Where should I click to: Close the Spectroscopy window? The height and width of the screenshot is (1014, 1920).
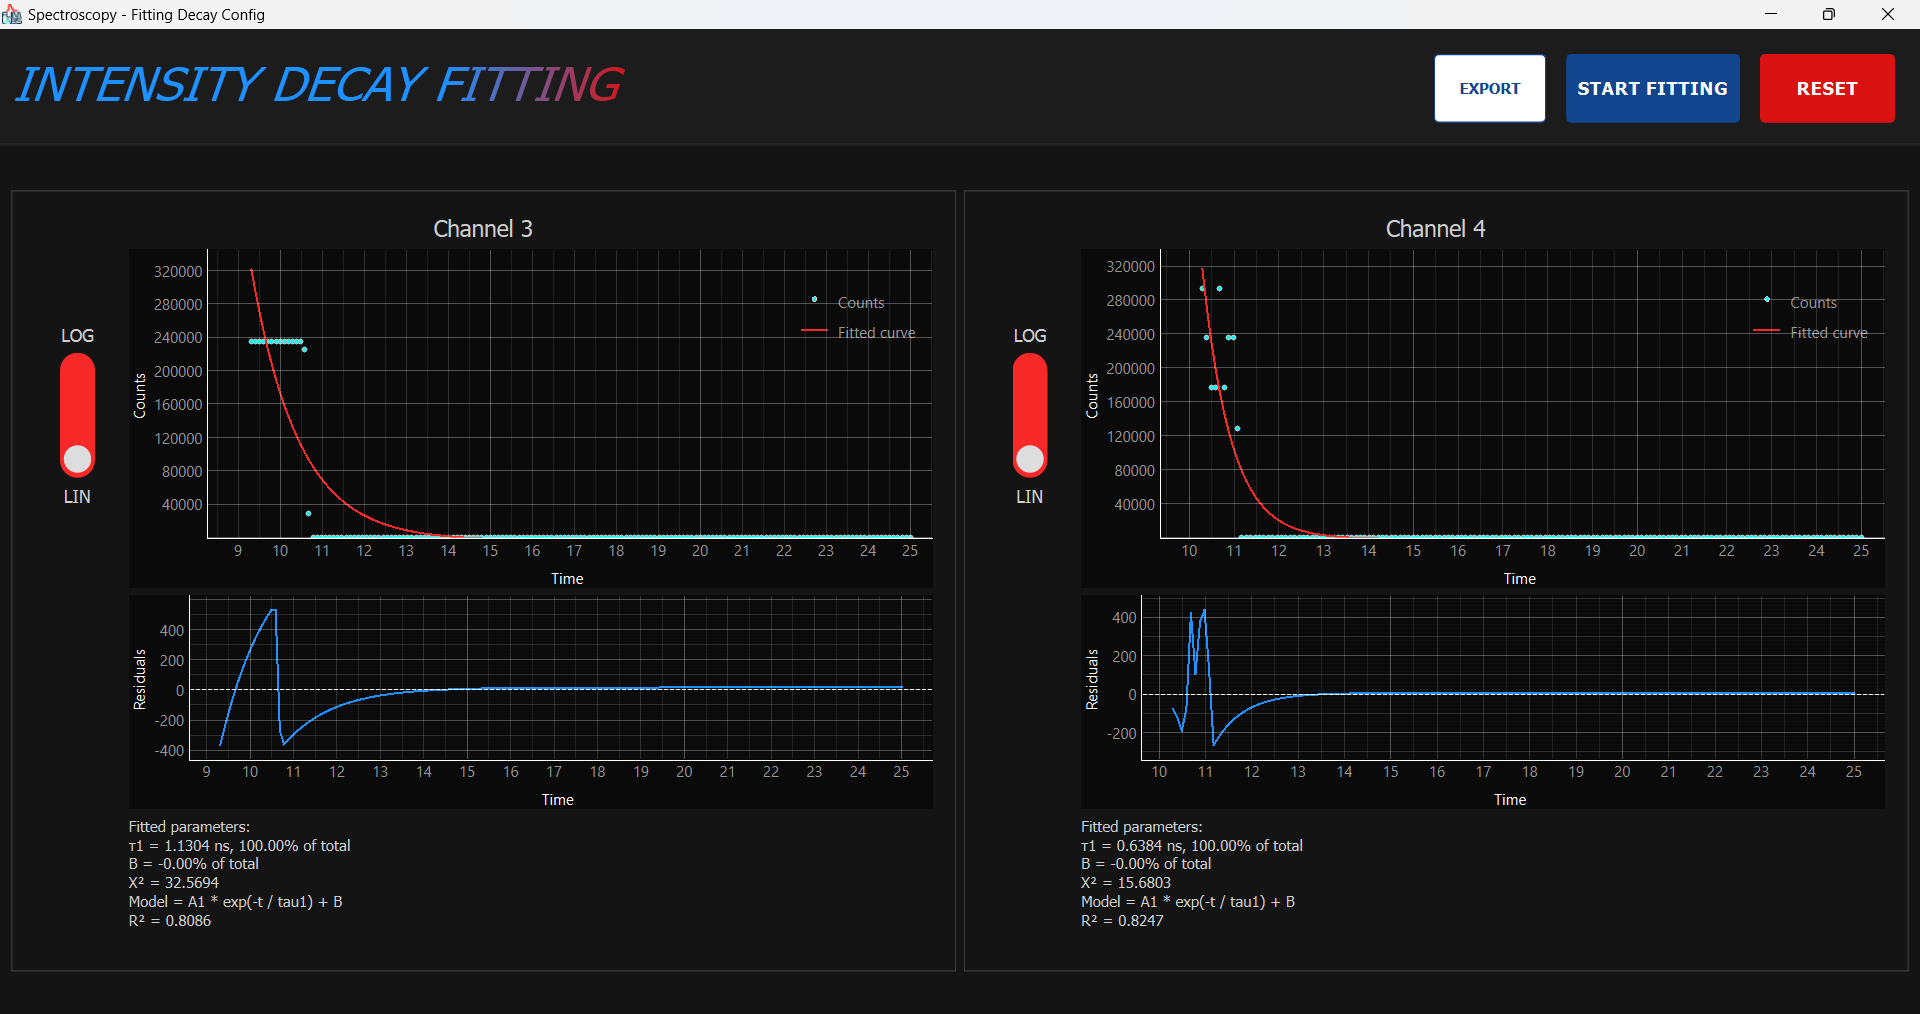point(1888,14)
